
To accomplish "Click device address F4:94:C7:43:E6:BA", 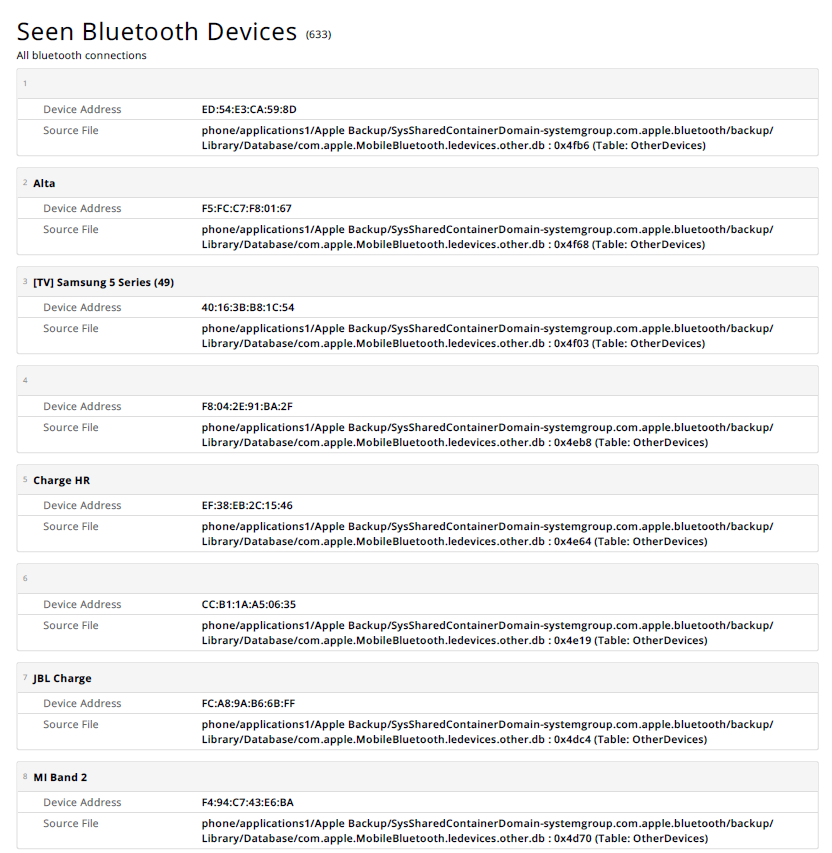I will pos(247,802).
